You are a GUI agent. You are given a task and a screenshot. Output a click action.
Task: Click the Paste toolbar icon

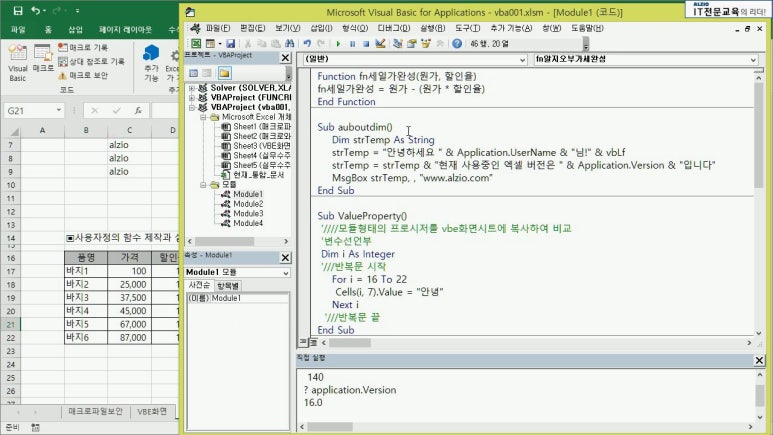(x=276, y=44)
